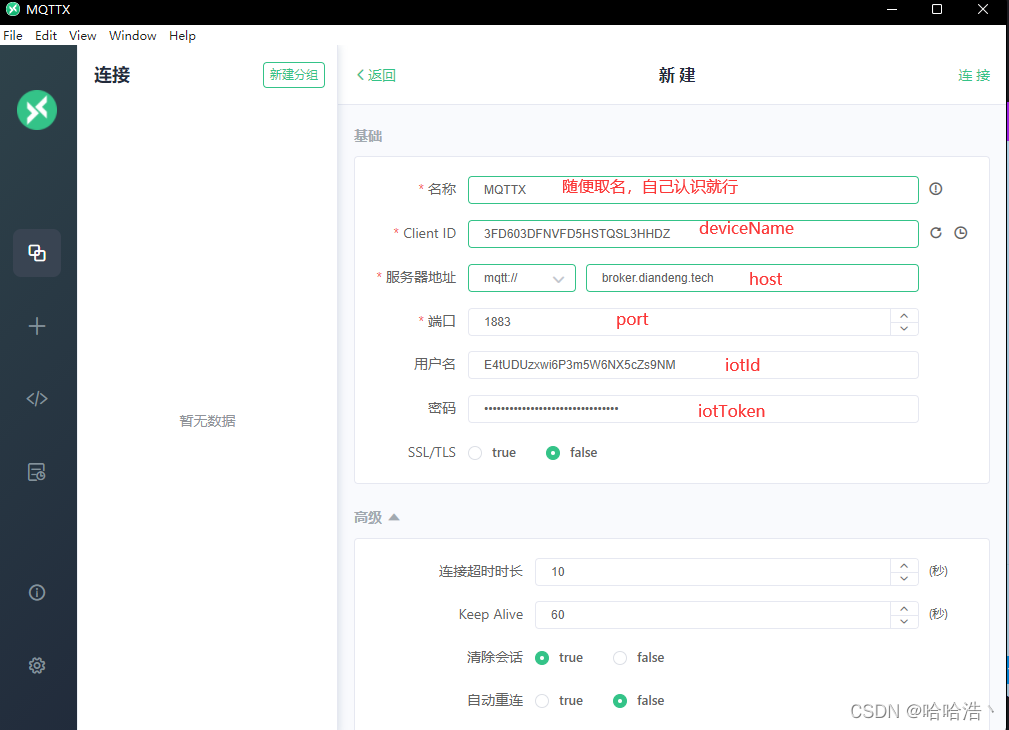This screenshot has width=1009, height=730.
Task: Click the 连接 connect button at top right
Action: [974, 75]
